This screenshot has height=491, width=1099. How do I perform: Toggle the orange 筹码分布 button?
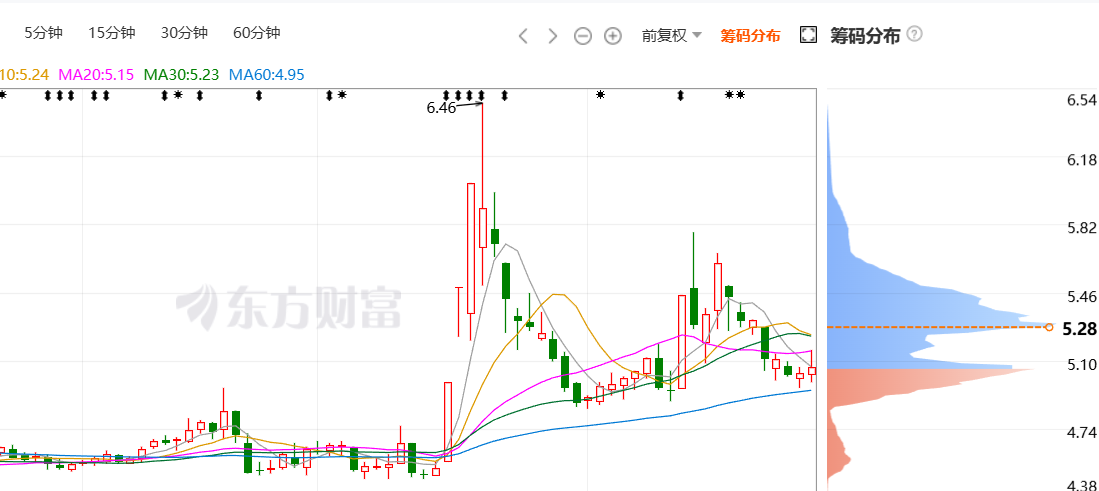click(x=750, y=36)
